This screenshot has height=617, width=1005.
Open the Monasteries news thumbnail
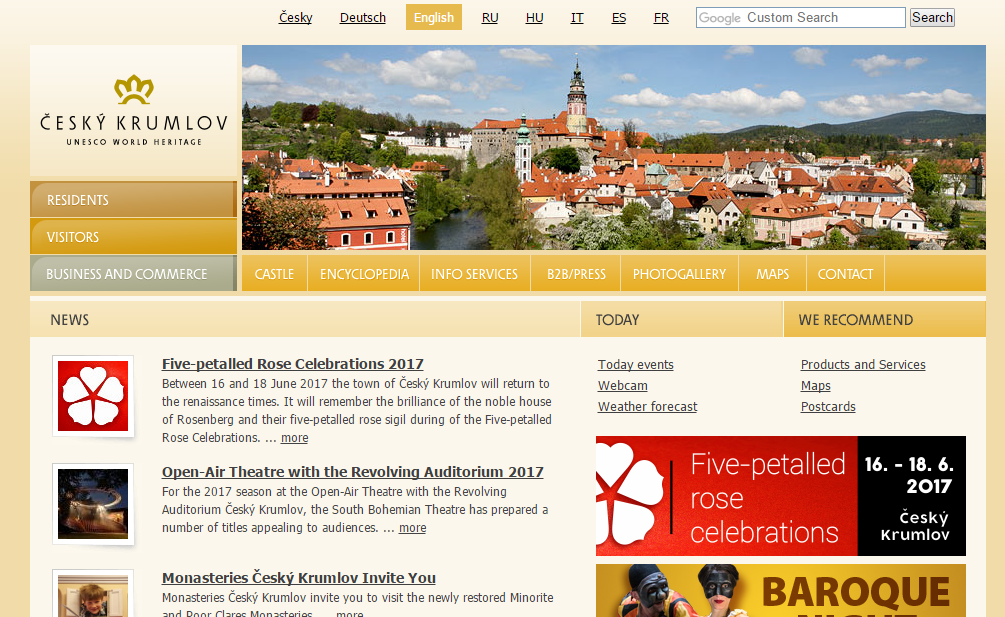click(93, 593)
